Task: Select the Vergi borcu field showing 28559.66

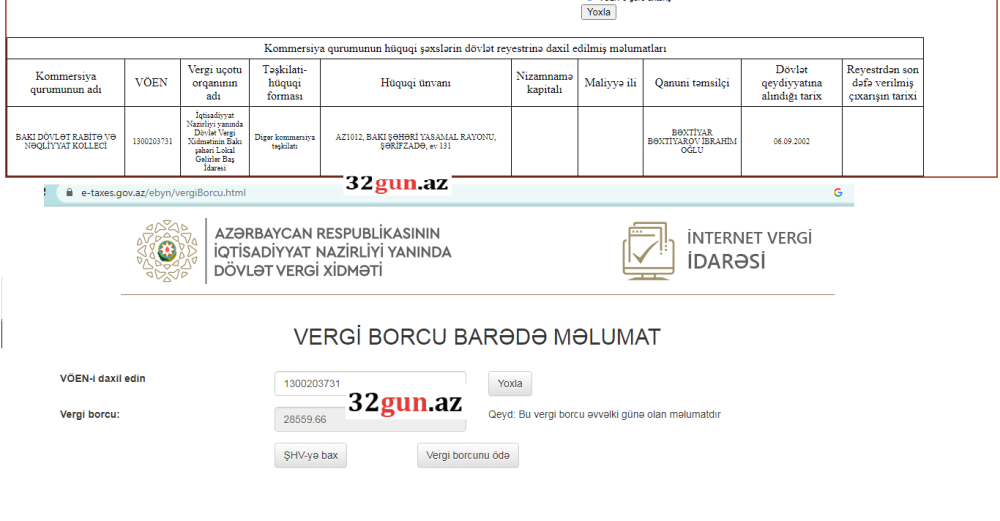Action: click(x=370, y=419)
